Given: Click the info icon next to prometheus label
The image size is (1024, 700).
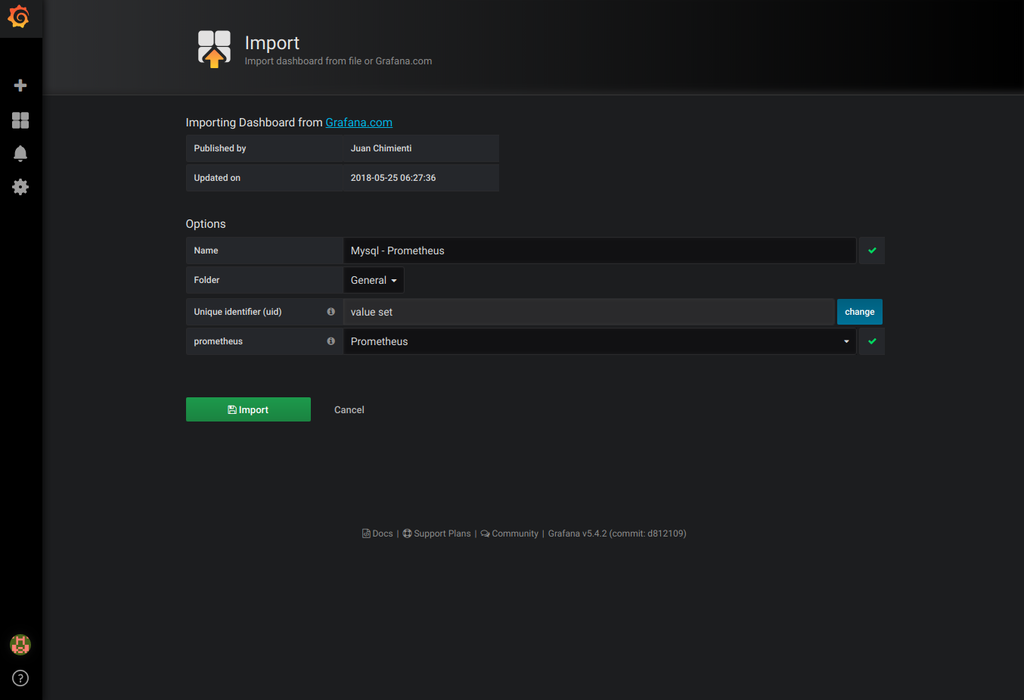Looking at the screenshot, I should click(330, 342).
